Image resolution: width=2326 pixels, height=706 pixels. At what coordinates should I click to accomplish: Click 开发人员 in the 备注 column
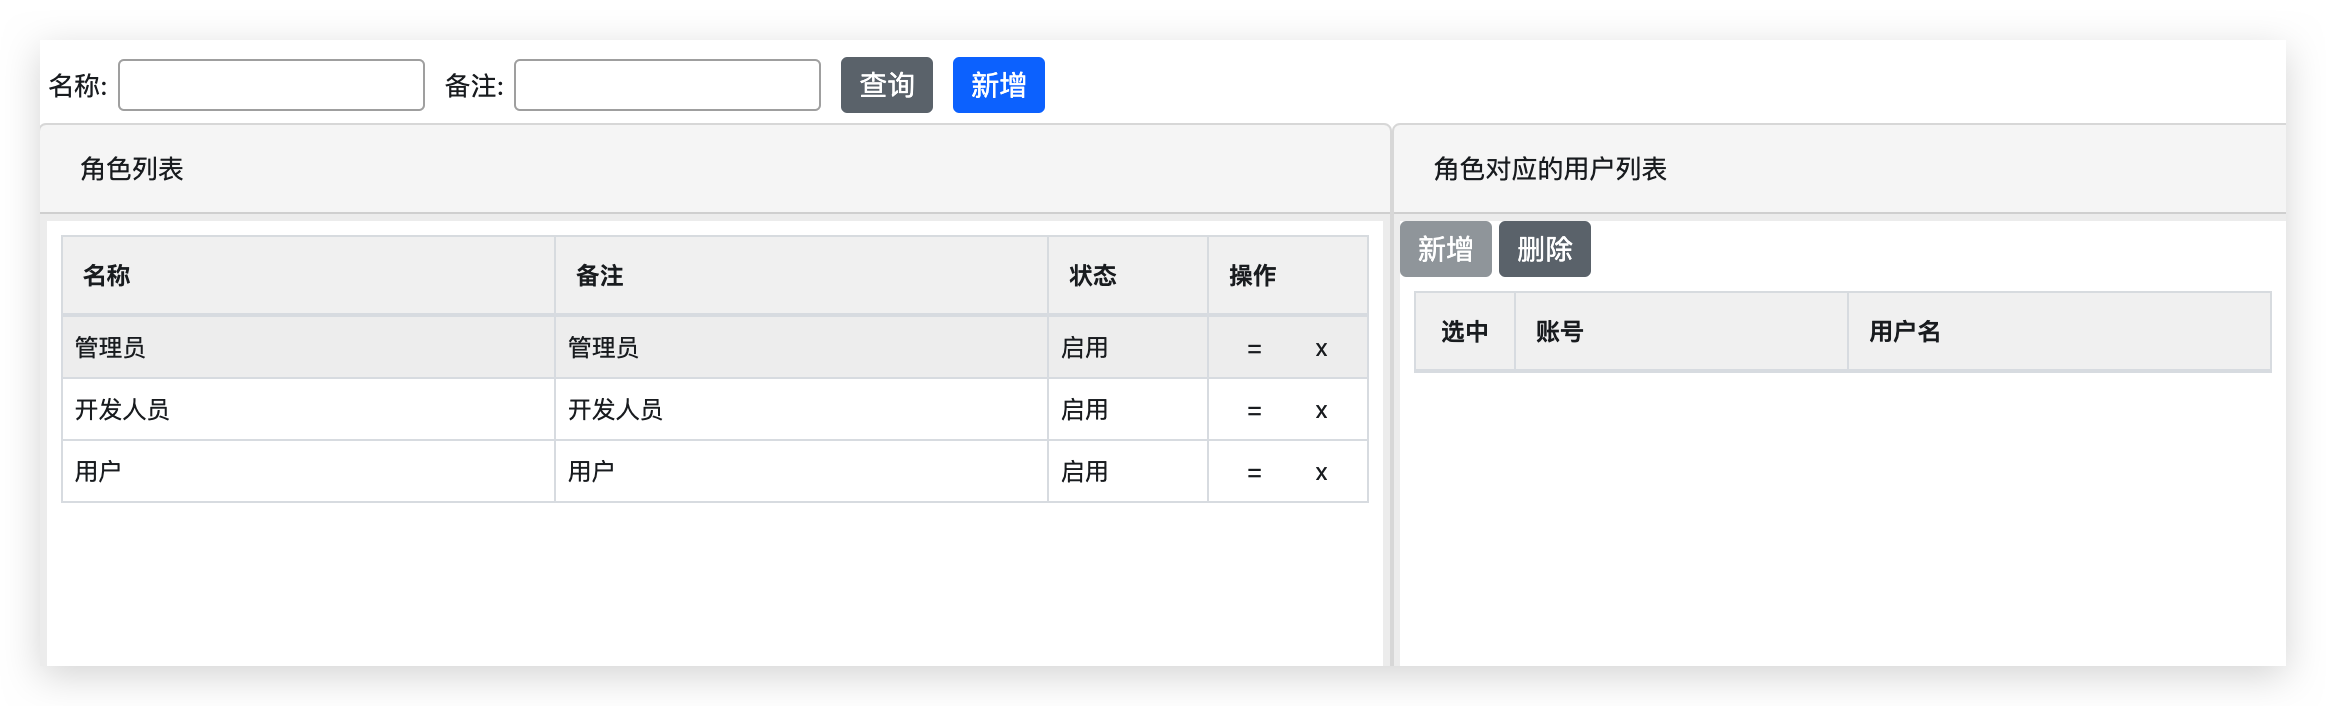(615, 410)
